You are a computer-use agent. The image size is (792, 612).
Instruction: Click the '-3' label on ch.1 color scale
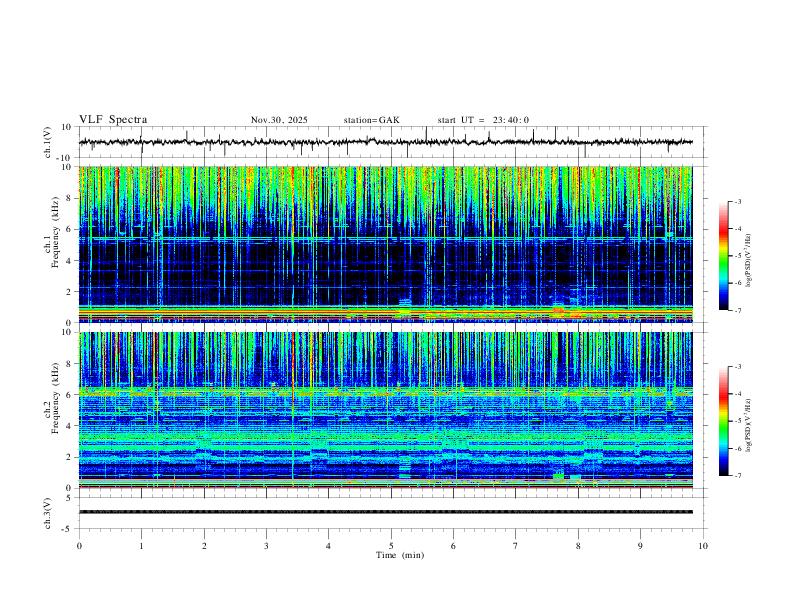(x=737, y=201)
